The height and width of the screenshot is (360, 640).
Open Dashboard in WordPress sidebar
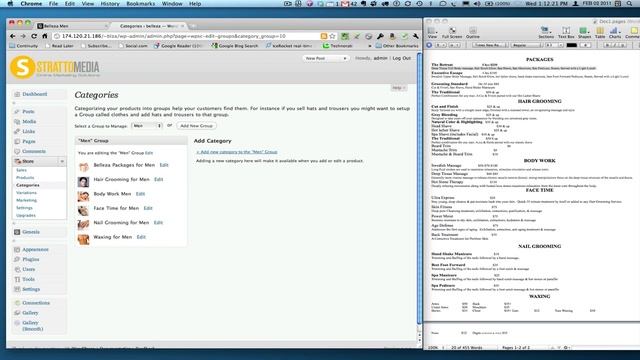pyautogui.click(x=35, y=94)
